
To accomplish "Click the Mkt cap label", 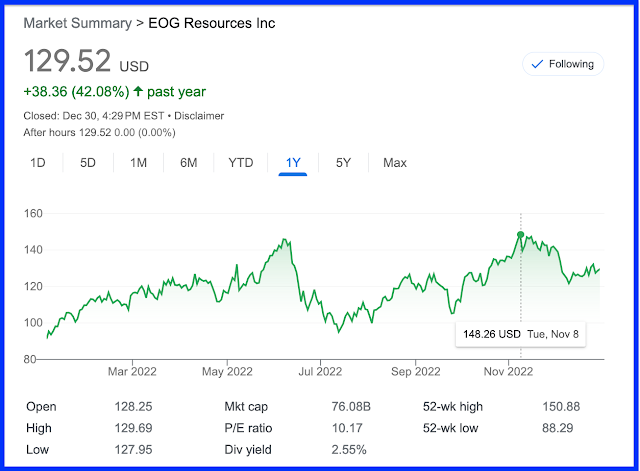I will tap(246, 407).
